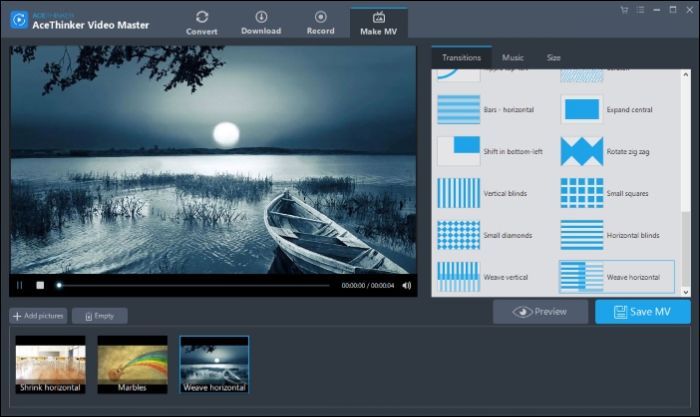
Task: Open the shopping cart icon in title bar
Action: coord(625,9)
